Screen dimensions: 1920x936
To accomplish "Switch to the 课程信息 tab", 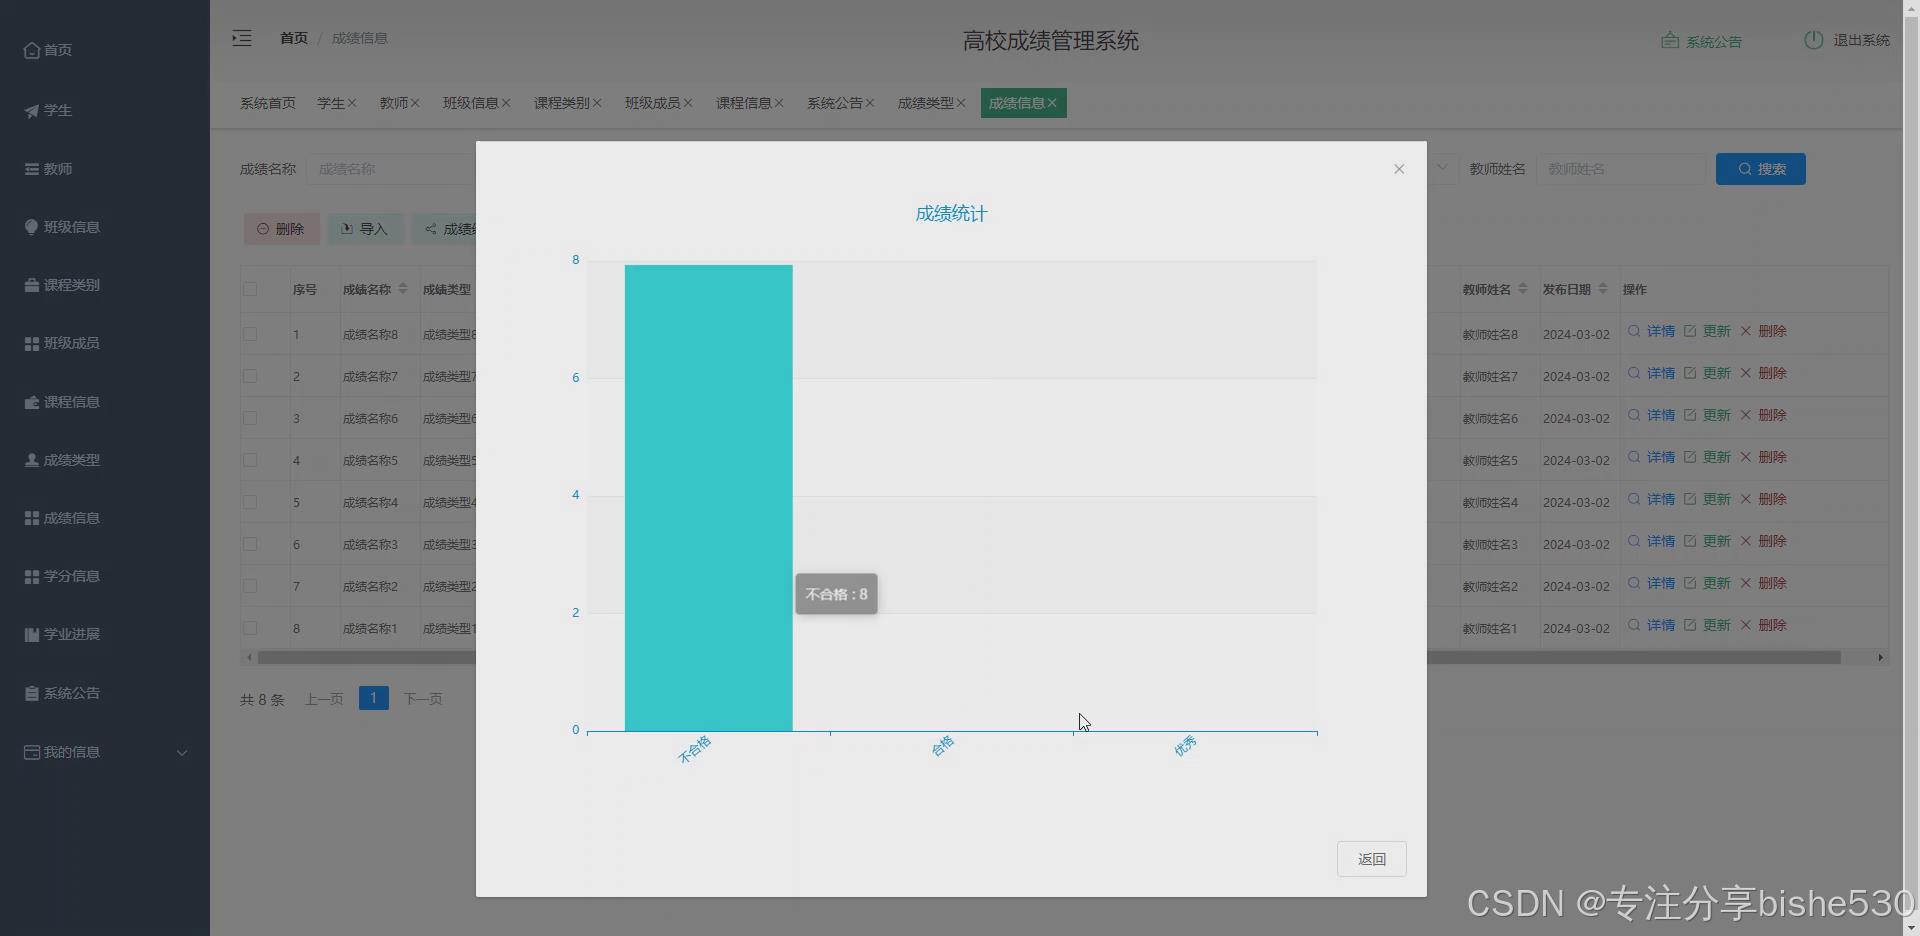I will (744, 103).
